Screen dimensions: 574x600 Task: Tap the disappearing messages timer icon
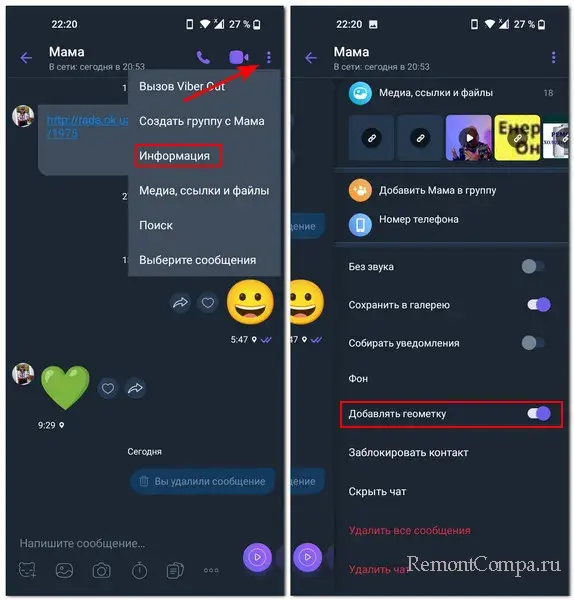coord(139,571)
